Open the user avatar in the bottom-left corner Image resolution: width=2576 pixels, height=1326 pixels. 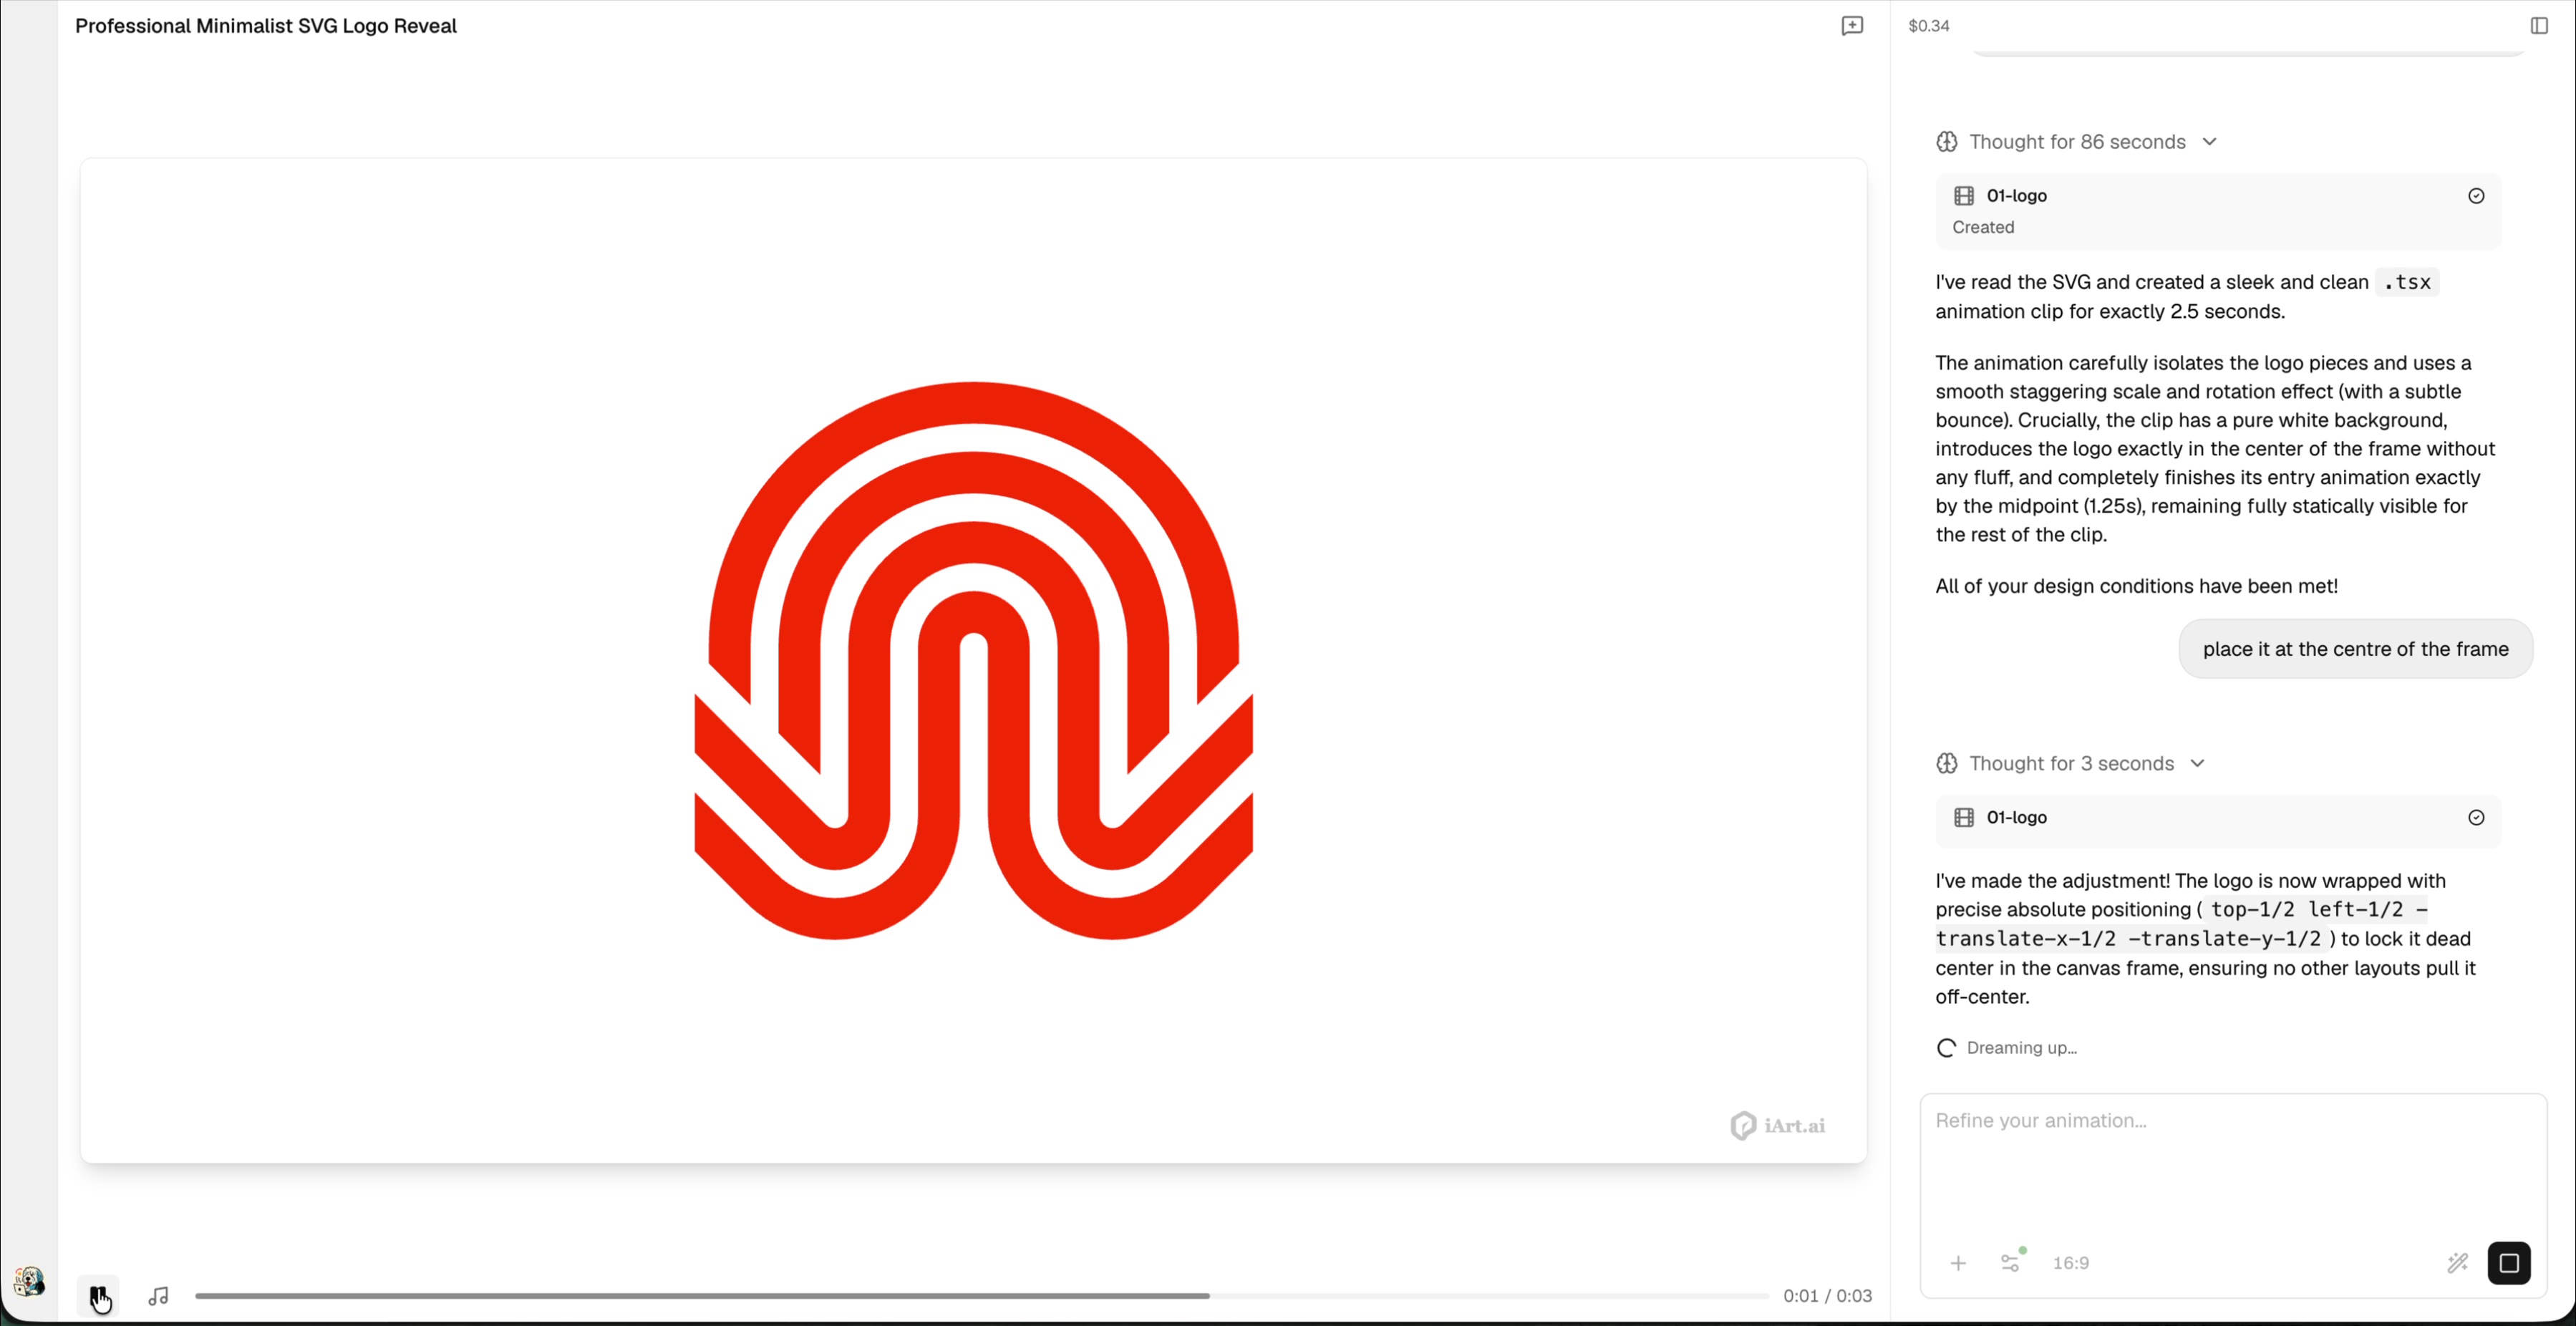[28, 1281]
